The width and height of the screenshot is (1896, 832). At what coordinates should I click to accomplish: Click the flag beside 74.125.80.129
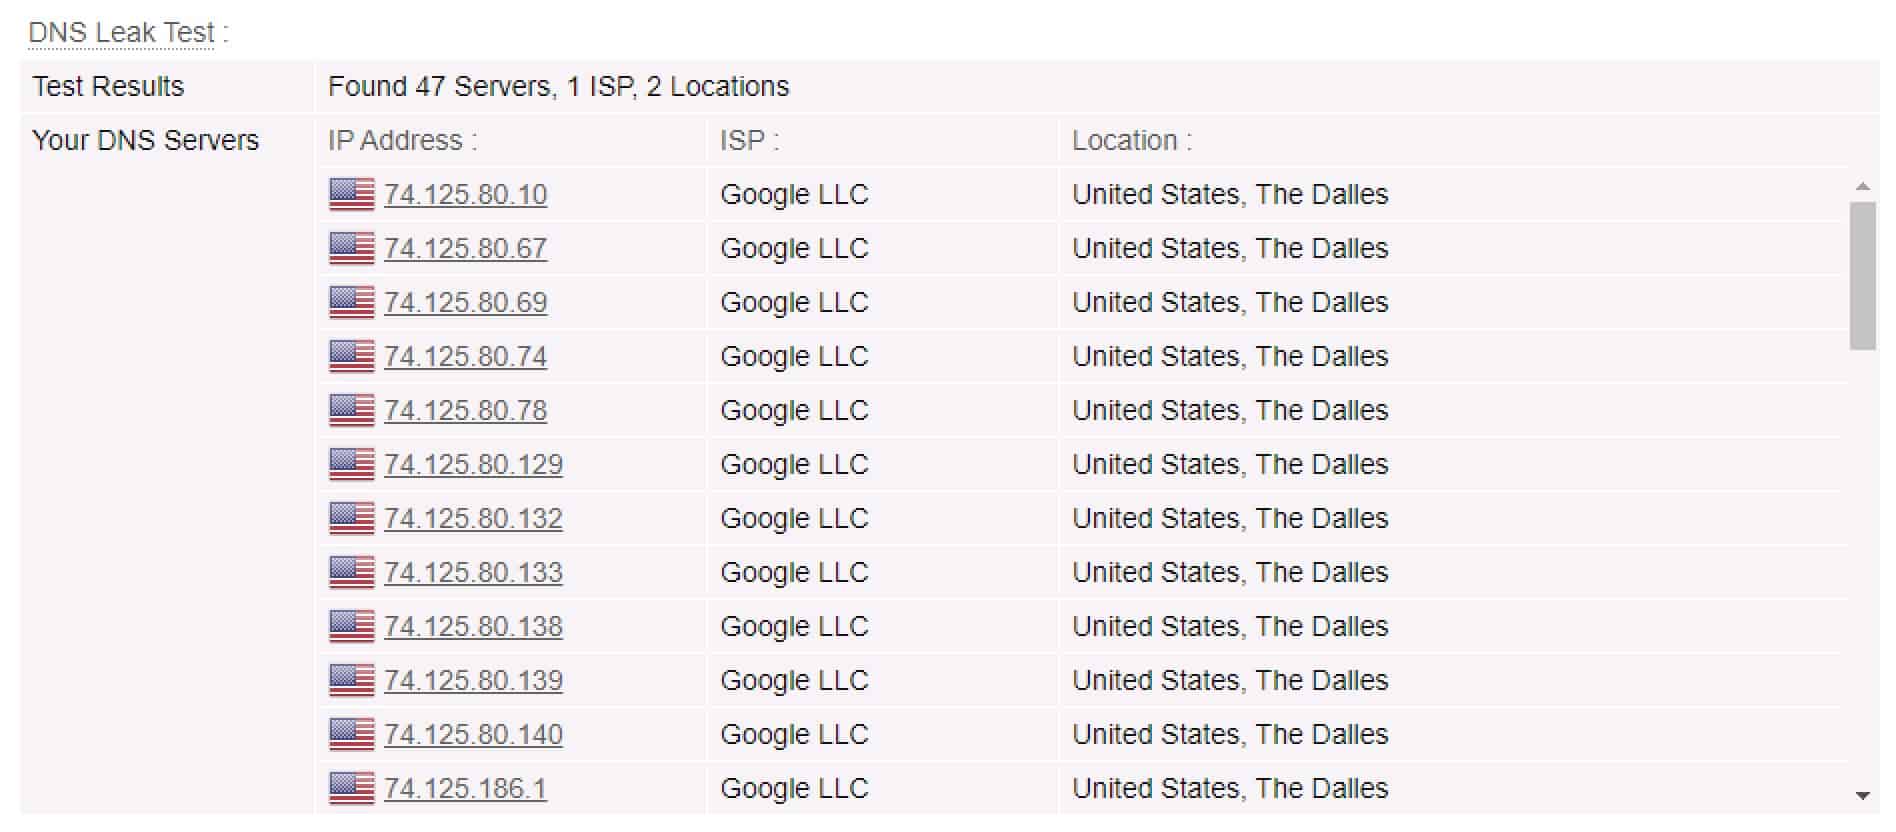pos(351,464)
